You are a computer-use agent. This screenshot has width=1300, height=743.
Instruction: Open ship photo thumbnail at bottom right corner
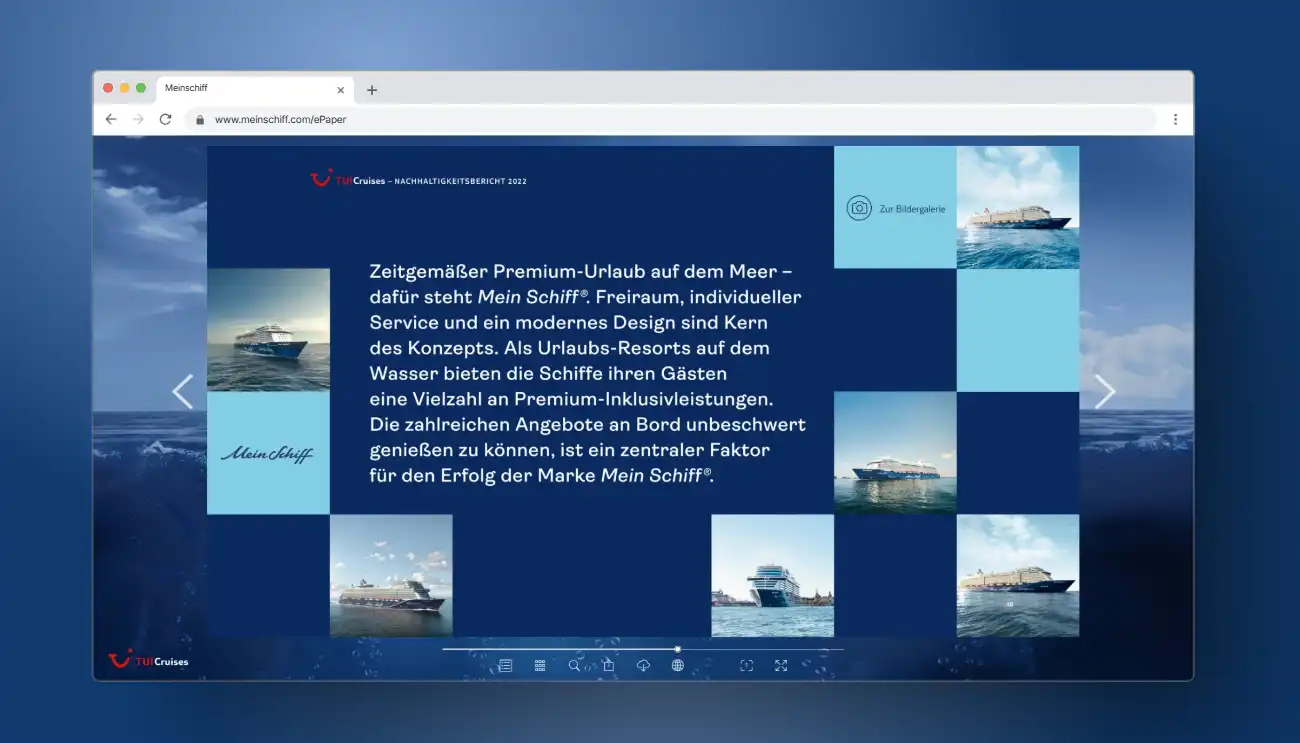point(1018,576)
